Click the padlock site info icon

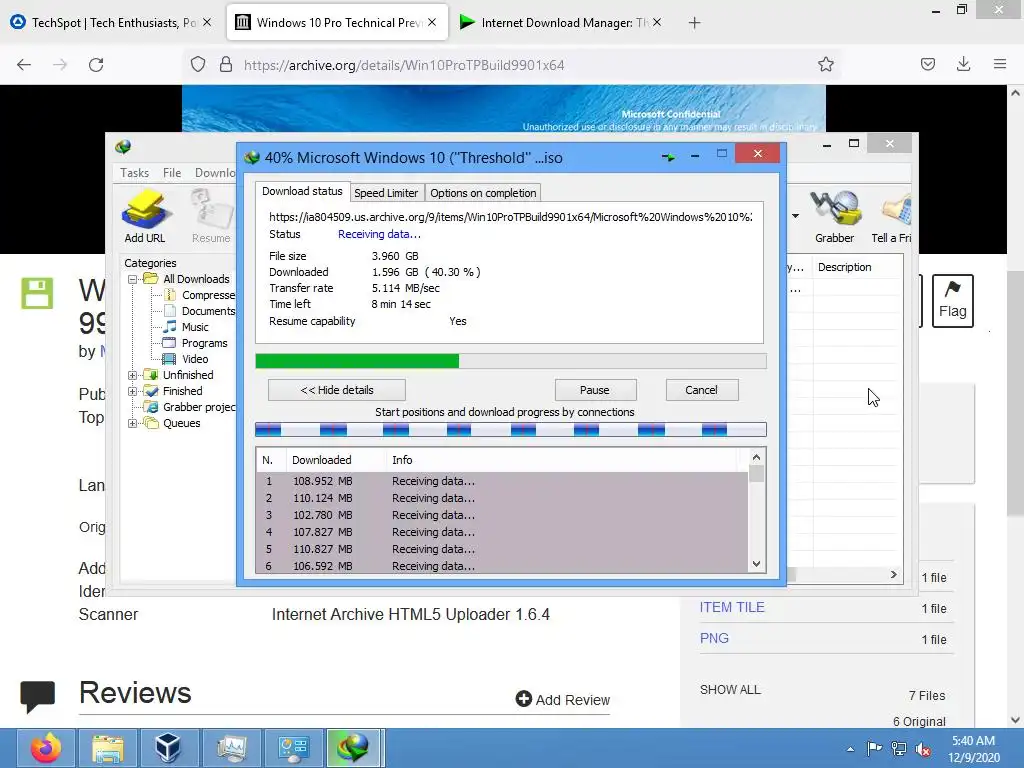tap(225, 65)
